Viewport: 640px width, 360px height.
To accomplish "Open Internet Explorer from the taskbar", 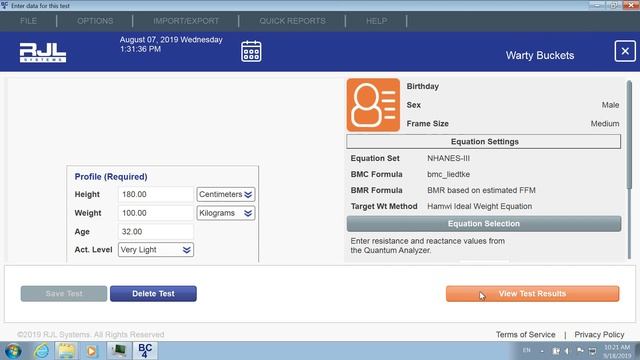I will [41, 351].
